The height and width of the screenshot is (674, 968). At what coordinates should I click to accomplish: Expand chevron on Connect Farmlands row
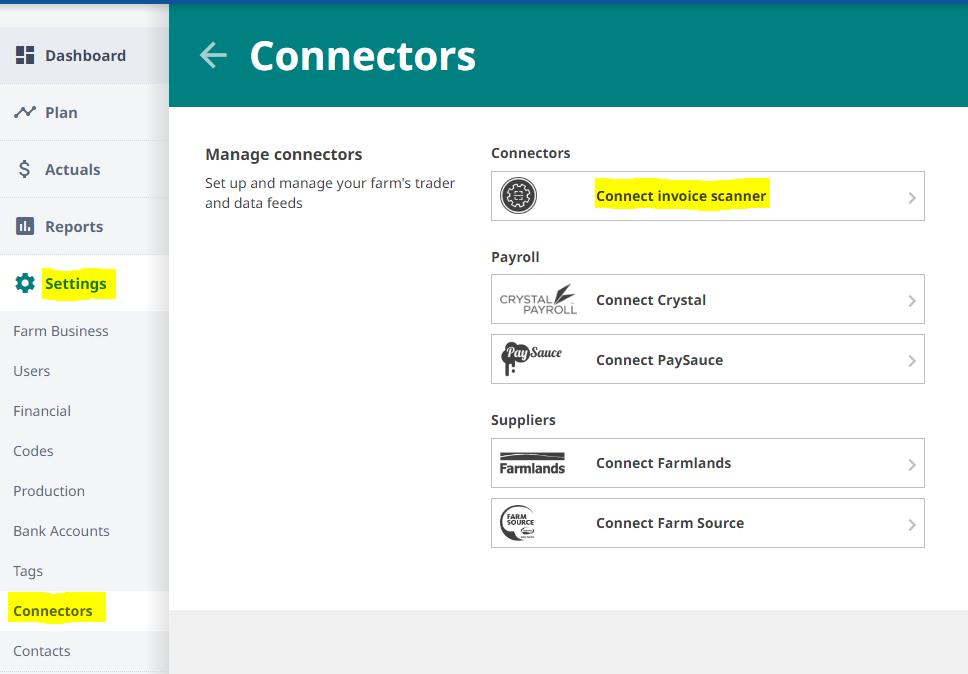click(912, 465)
